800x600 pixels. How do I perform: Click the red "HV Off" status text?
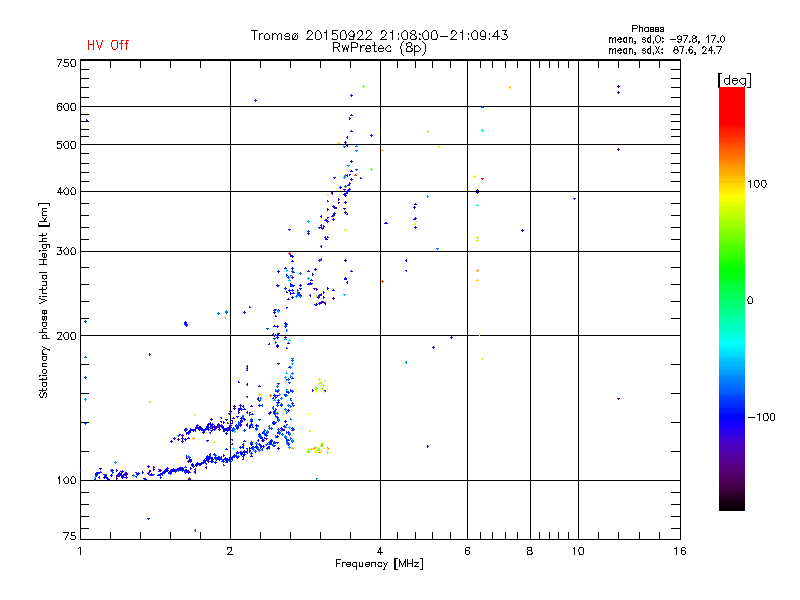tap(108, 45)
